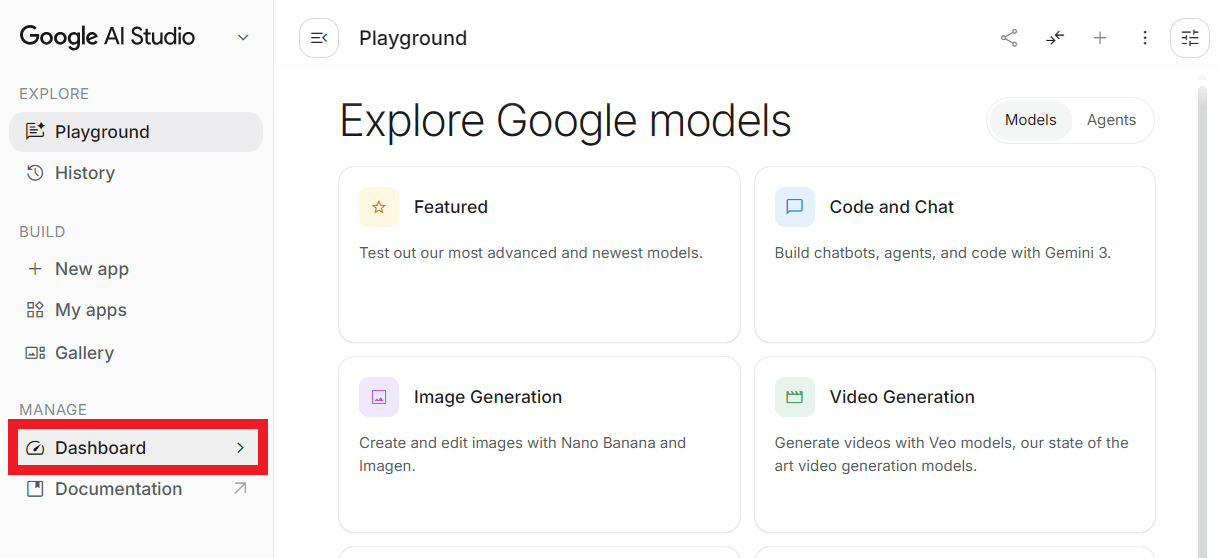This screenshot has height=558, width=1220.
Task: Open My apps in the sidebar
Action: coord(136,310)
